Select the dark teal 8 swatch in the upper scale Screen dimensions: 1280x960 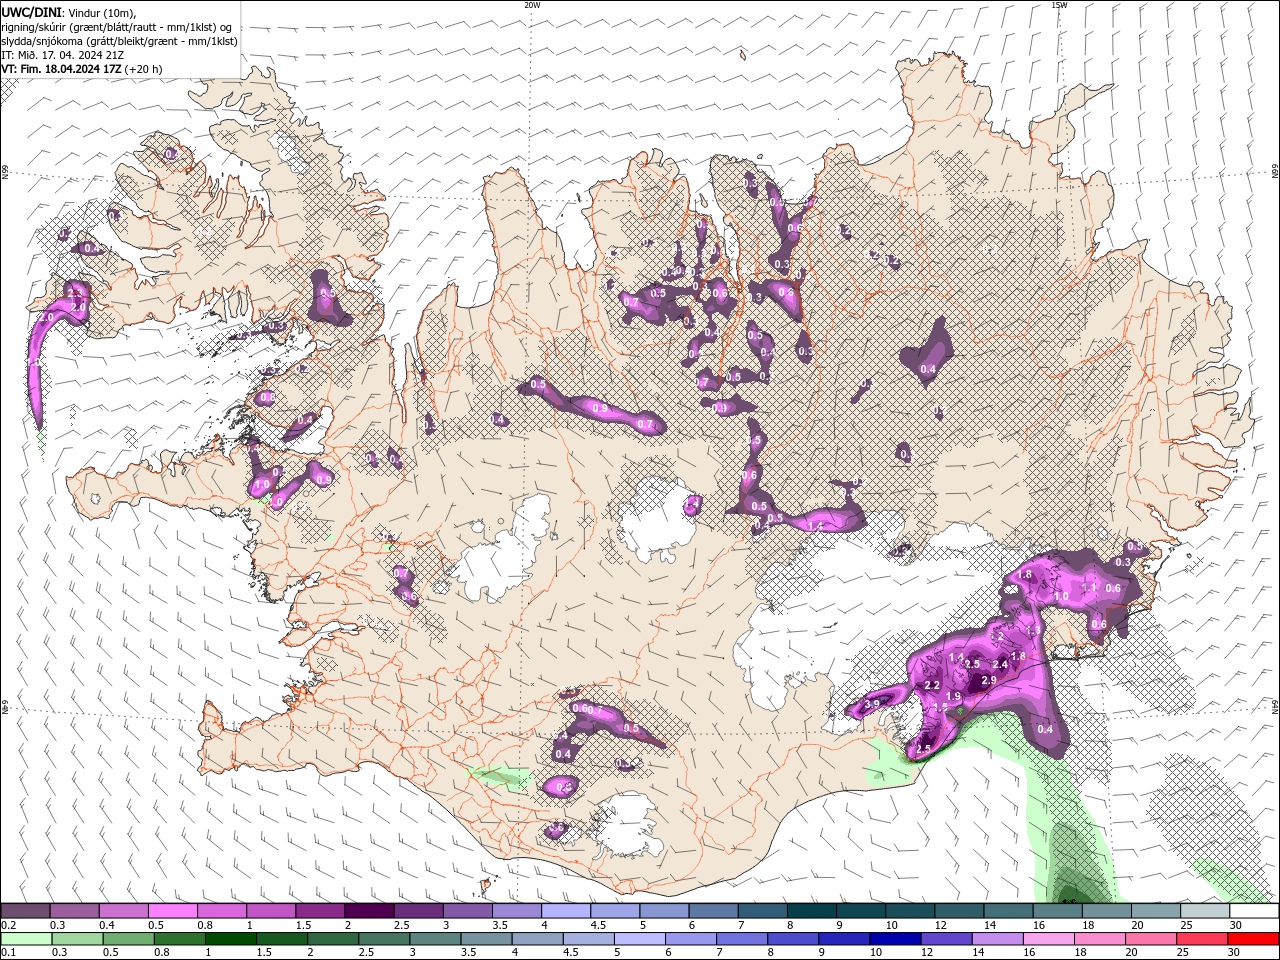point(811,911)
